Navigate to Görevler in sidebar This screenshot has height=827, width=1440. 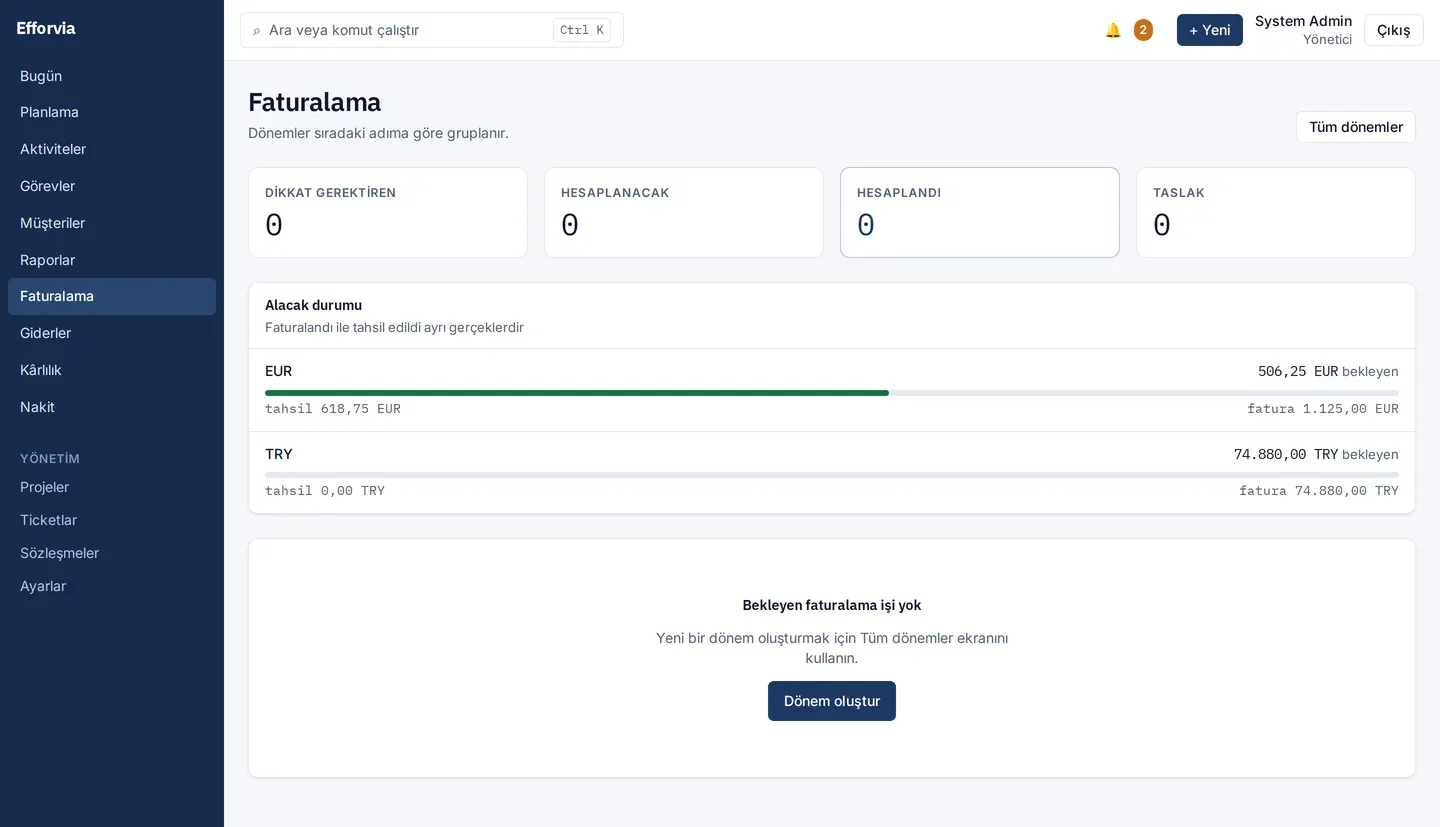click(x=112, y=186)
